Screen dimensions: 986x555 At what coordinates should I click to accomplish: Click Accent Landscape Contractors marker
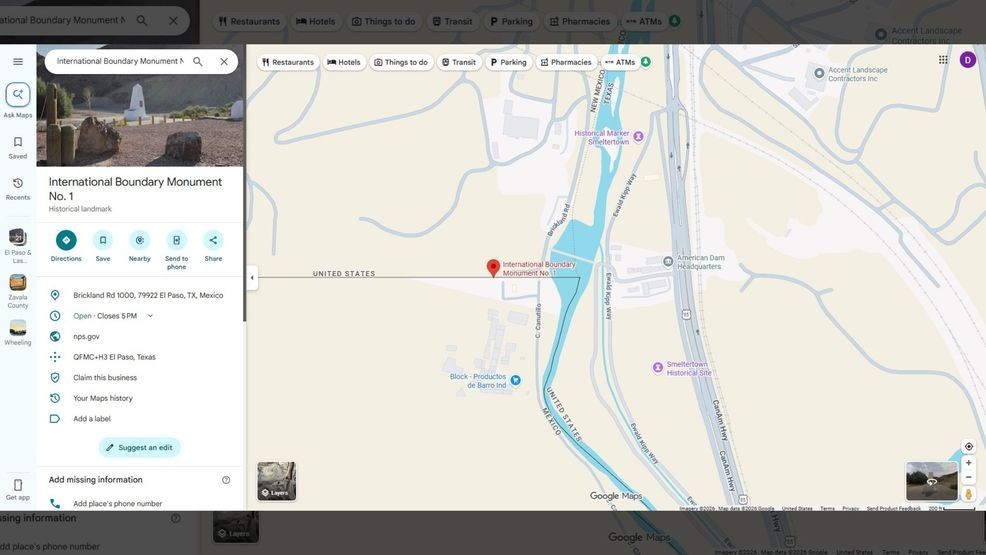pos(819,73)
